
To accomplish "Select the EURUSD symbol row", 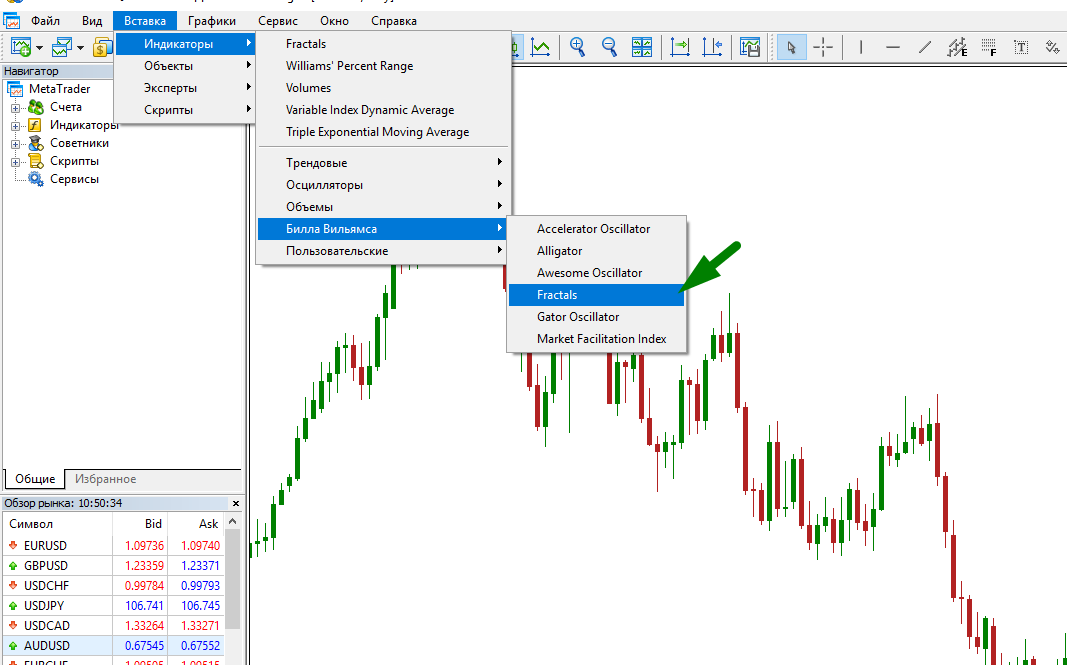I will click(x=45, y=546).
